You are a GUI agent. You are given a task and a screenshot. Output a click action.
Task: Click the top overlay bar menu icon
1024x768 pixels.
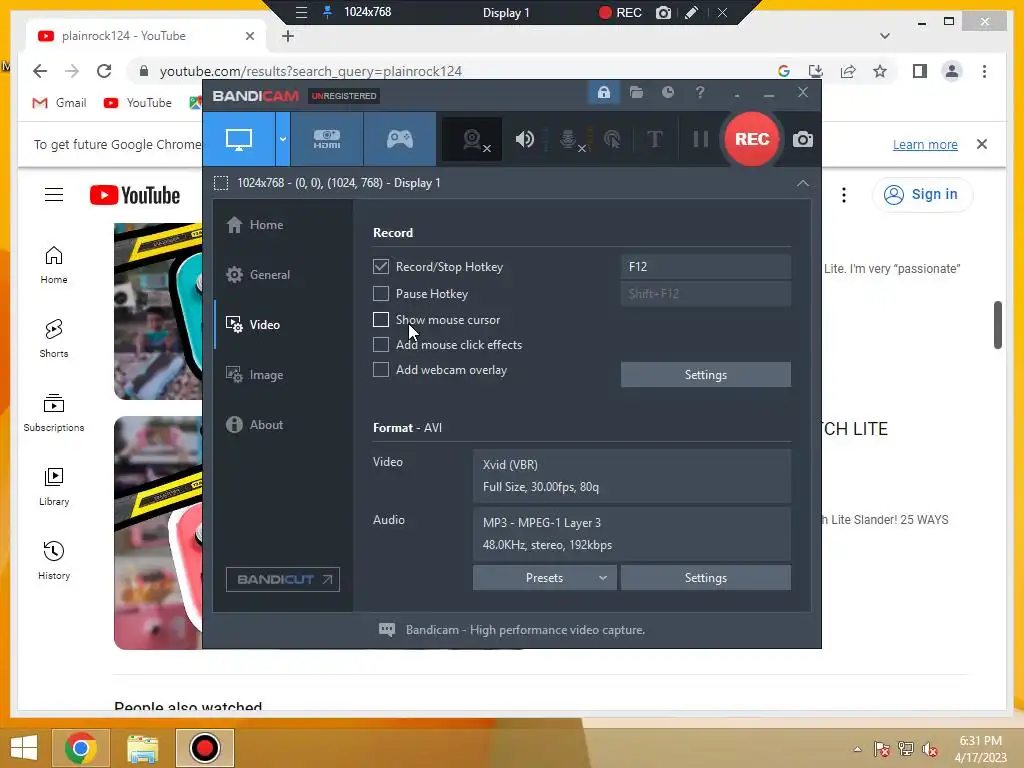click(x=301, y=12)
